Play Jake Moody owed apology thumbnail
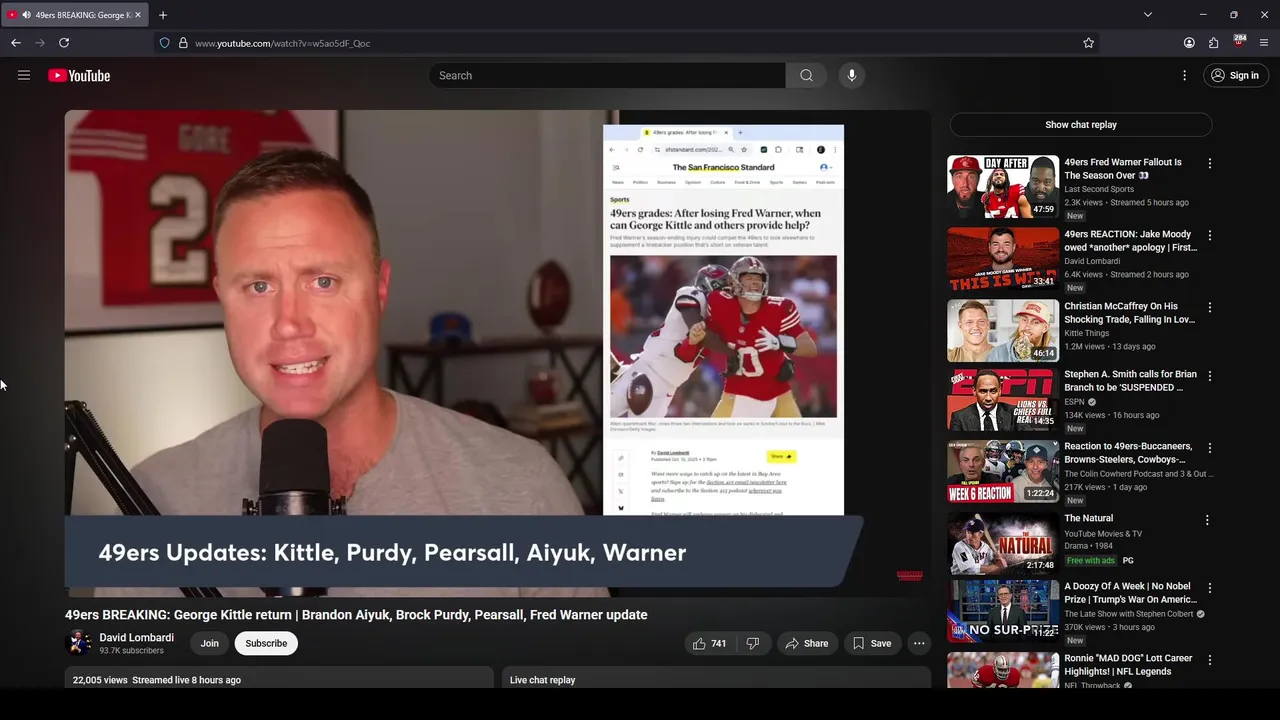Screen dimensions: 1280x720 click(x=1003, y=258)
